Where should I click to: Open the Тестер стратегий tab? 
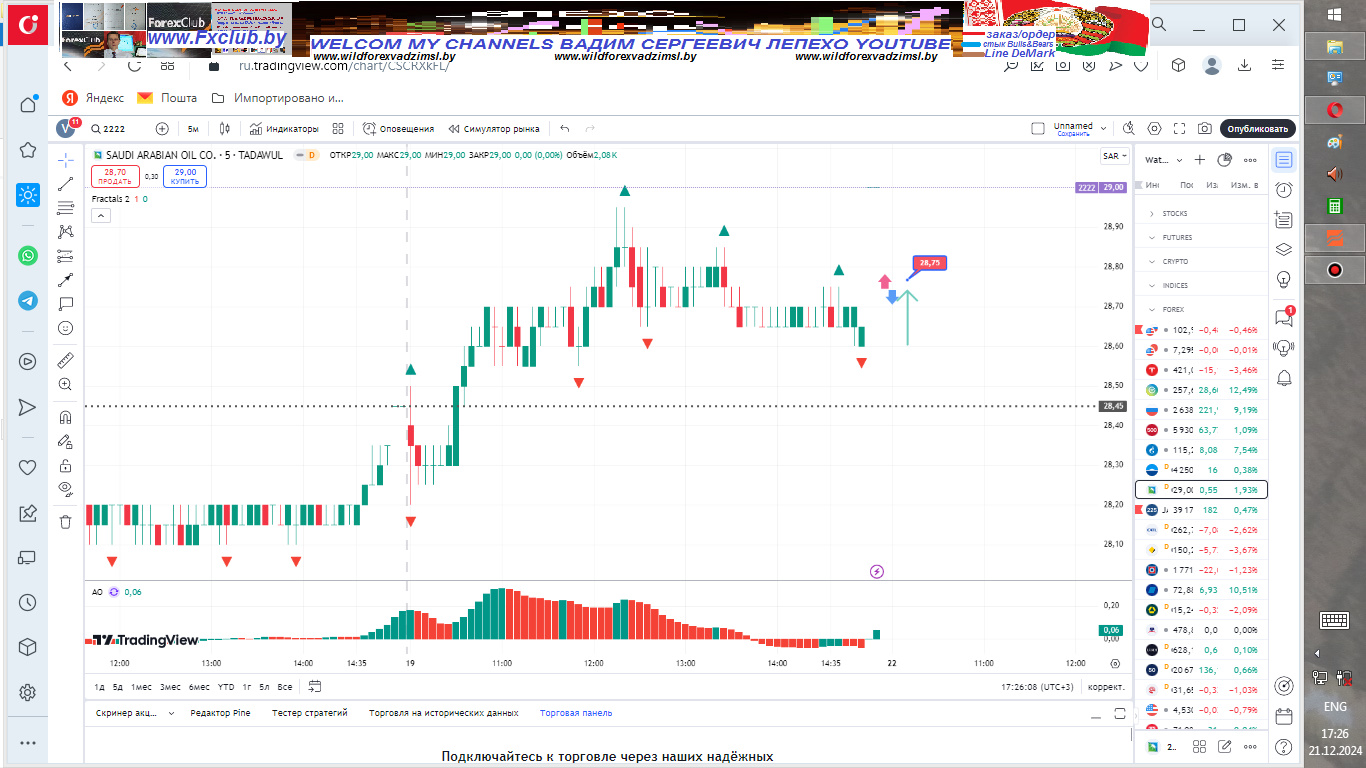pyautogui.click(x=310, y=713)
